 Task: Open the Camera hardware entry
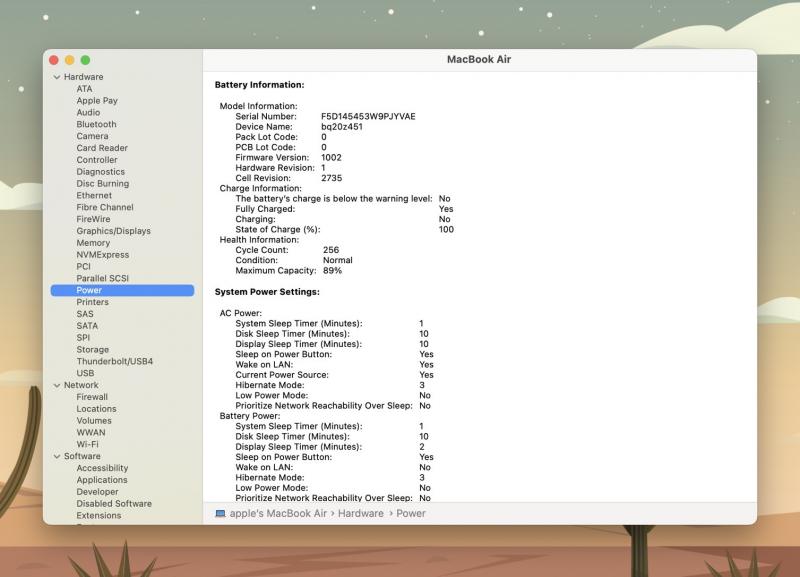coord(92,136)
